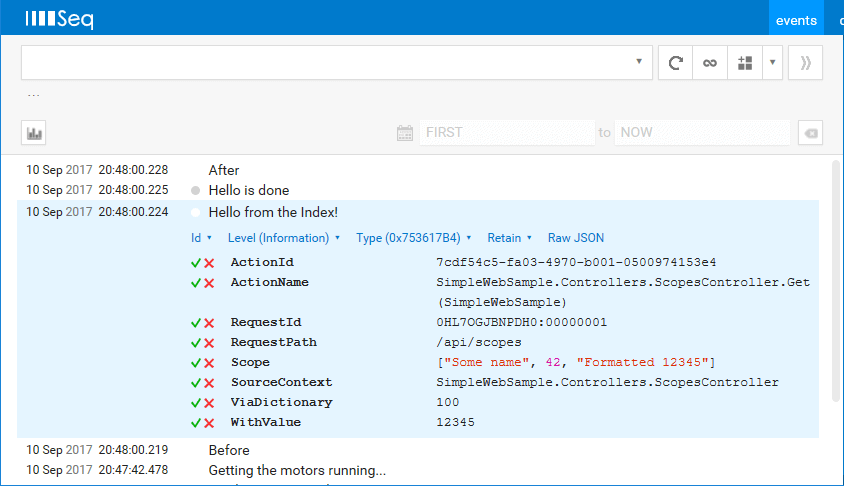844x486 pixels.
Task: Click the SourceContext property name
Action: coord(282,382)
